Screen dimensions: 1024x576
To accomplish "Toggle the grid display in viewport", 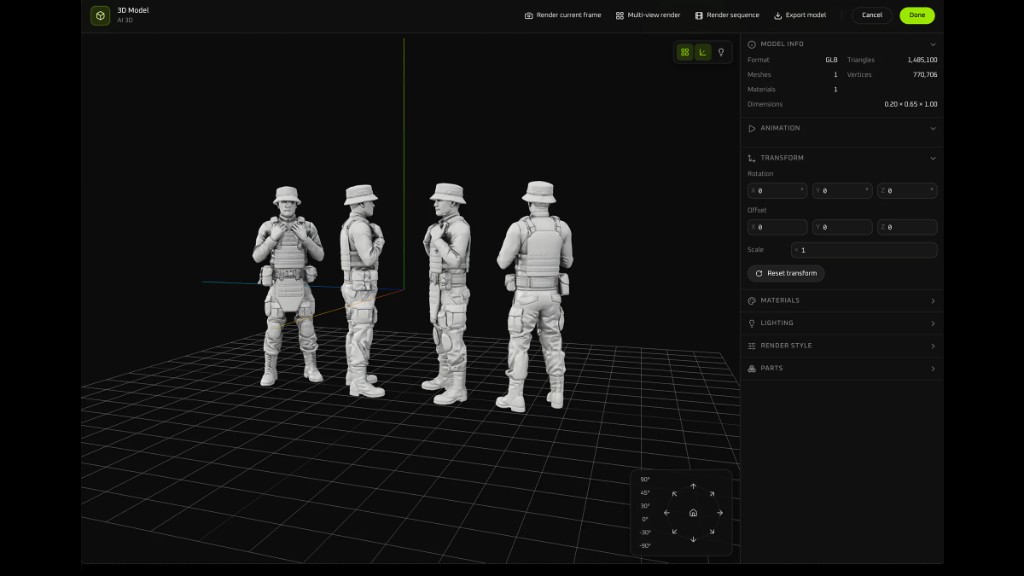I will (x=685, y=52).
